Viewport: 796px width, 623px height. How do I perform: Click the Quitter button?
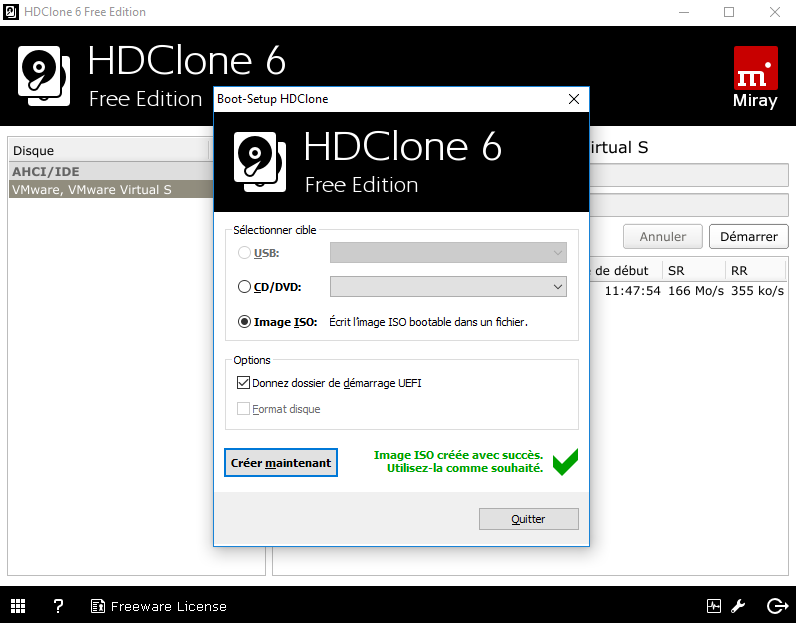click(x=528, y=519)
